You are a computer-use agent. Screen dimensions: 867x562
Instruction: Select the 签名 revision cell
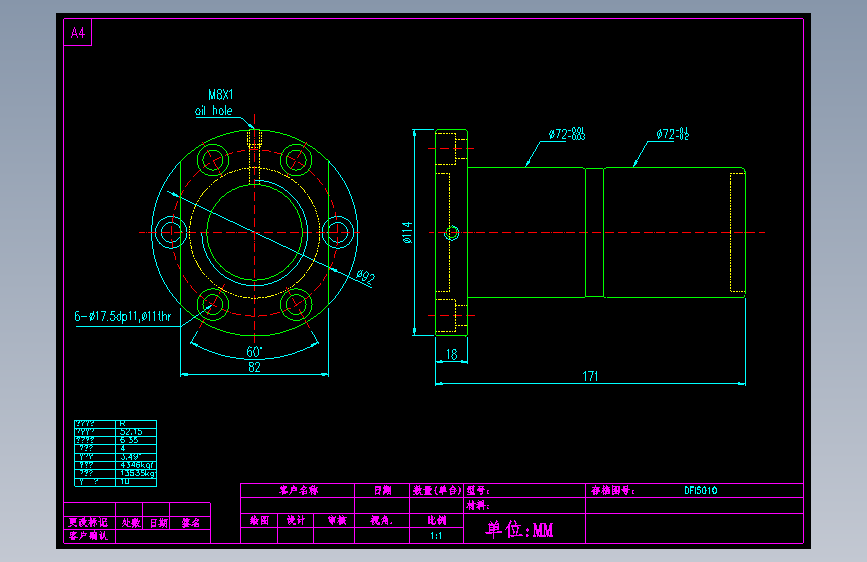click(191, 523)
